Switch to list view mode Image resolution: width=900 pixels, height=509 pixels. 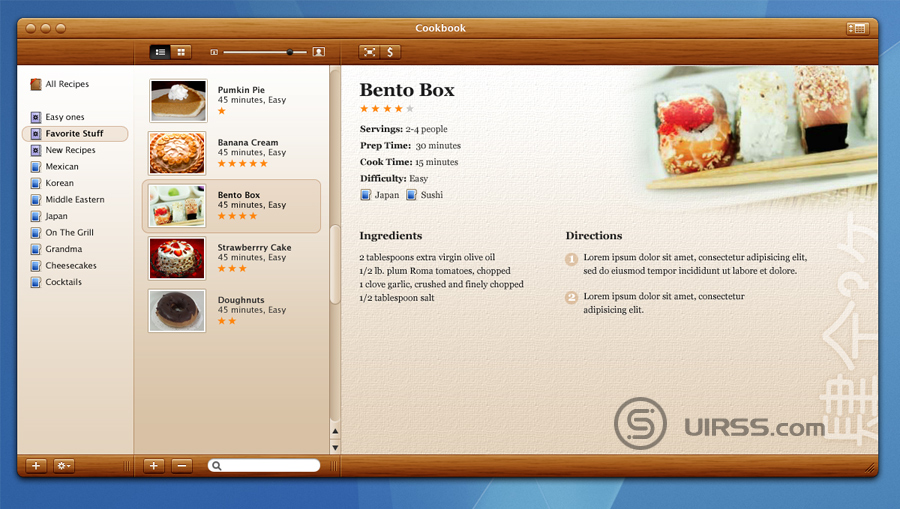point(160,52)
